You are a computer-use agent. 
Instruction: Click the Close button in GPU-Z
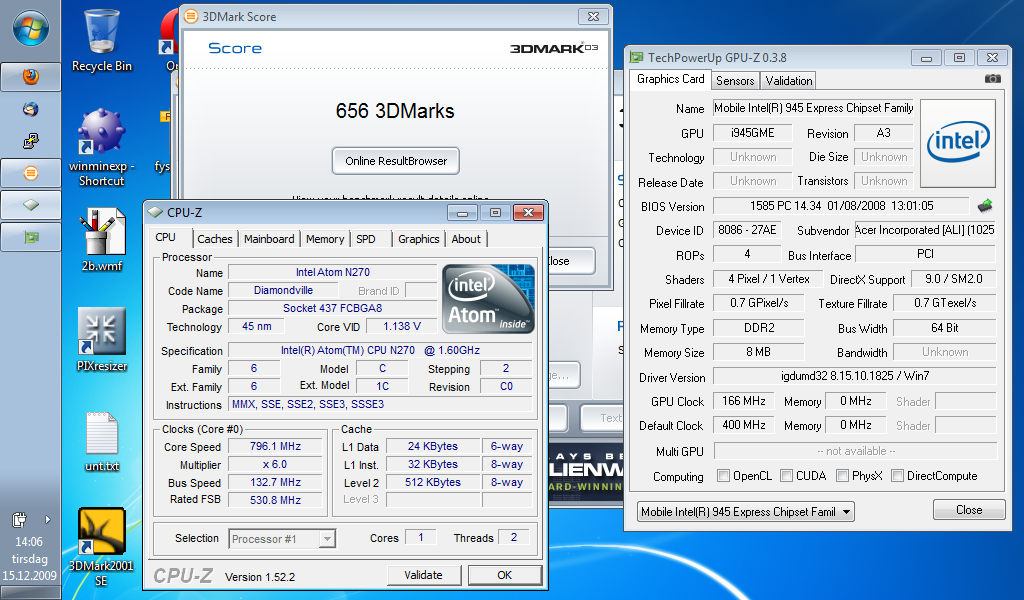click(969, 510)
